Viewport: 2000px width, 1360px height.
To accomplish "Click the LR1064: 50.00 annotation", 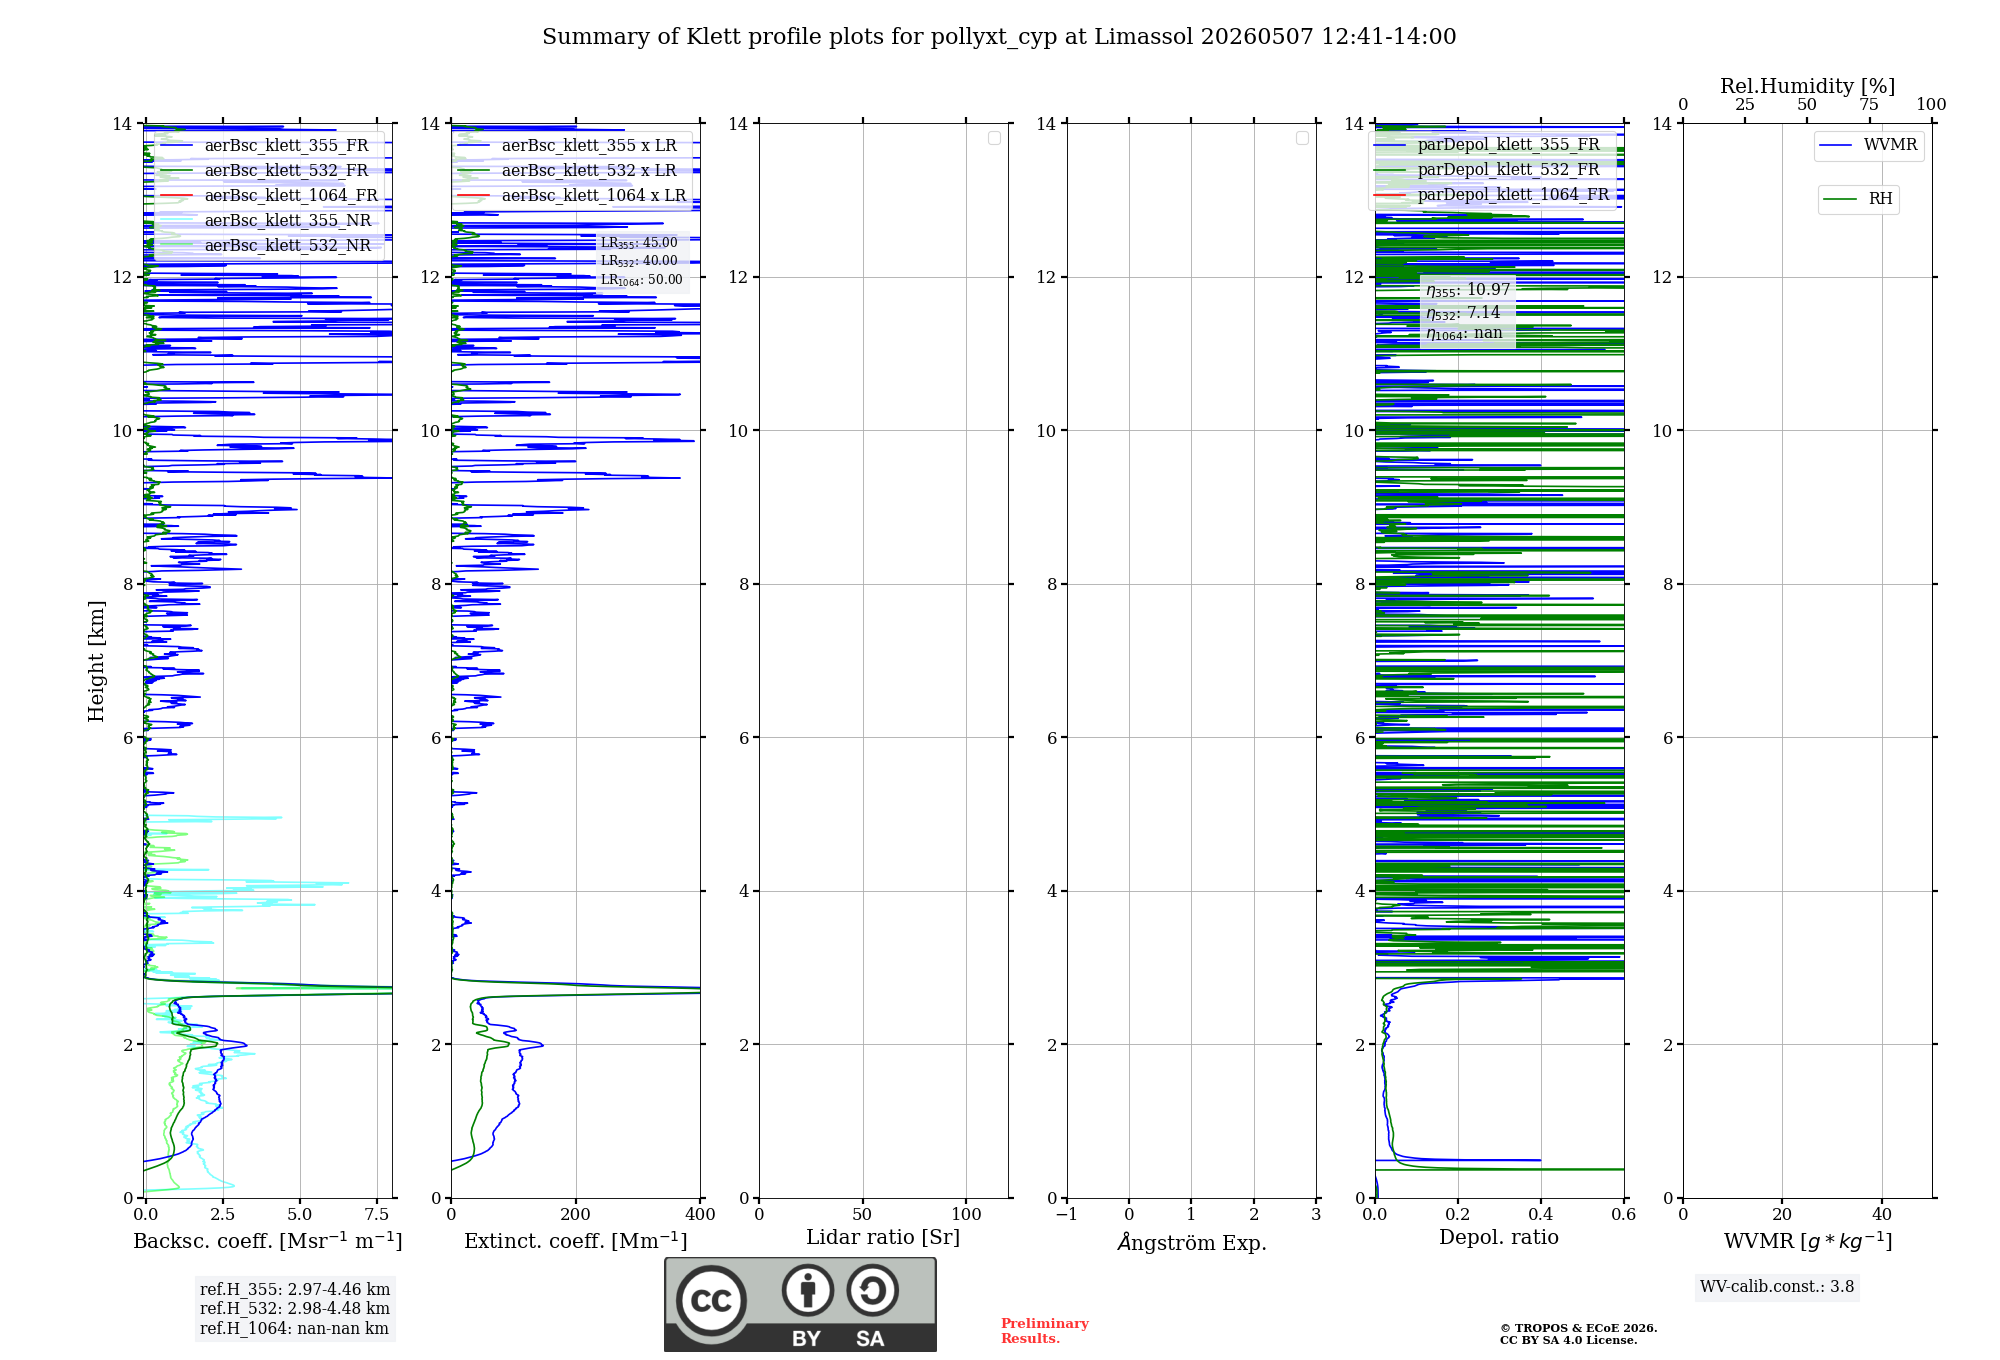I will click(642, 280).
